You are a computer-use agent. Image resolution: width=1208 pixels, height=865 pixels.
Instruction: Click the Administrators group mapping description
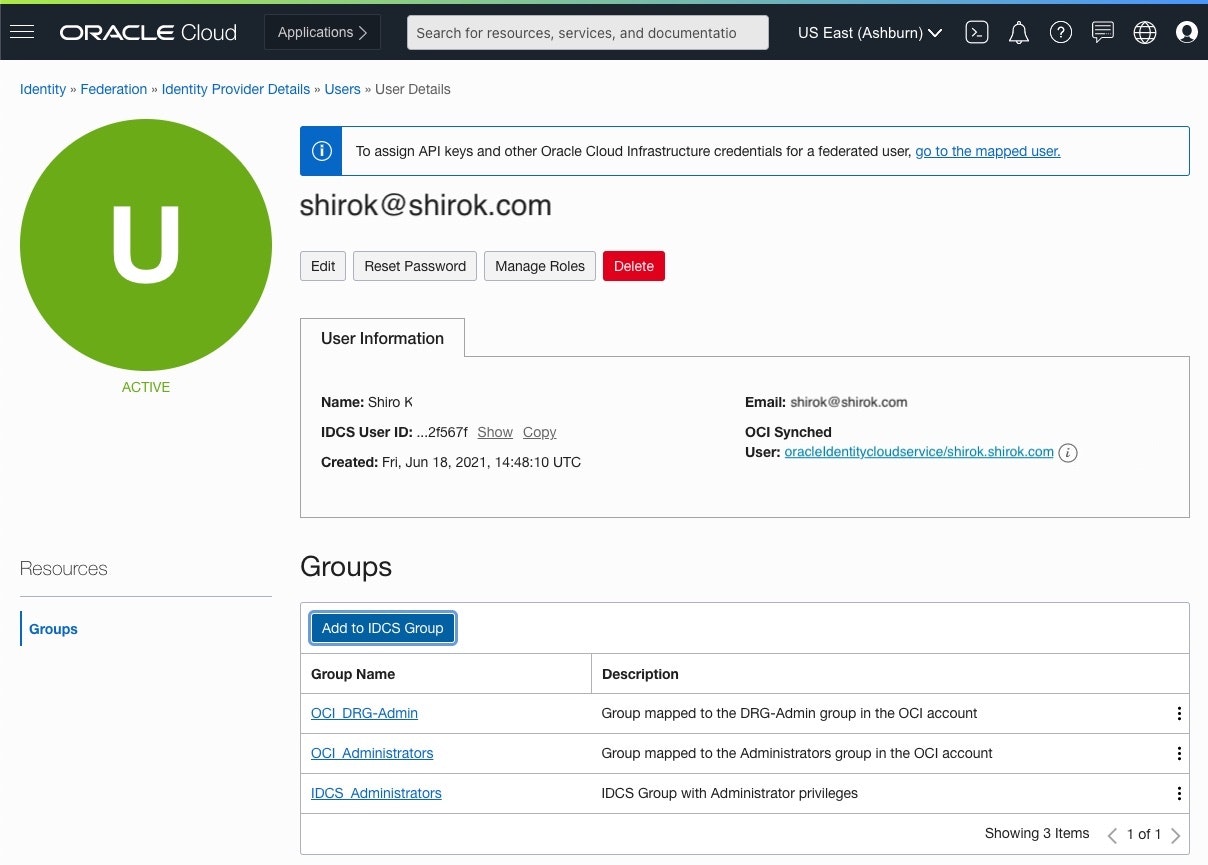coord(797,753)
